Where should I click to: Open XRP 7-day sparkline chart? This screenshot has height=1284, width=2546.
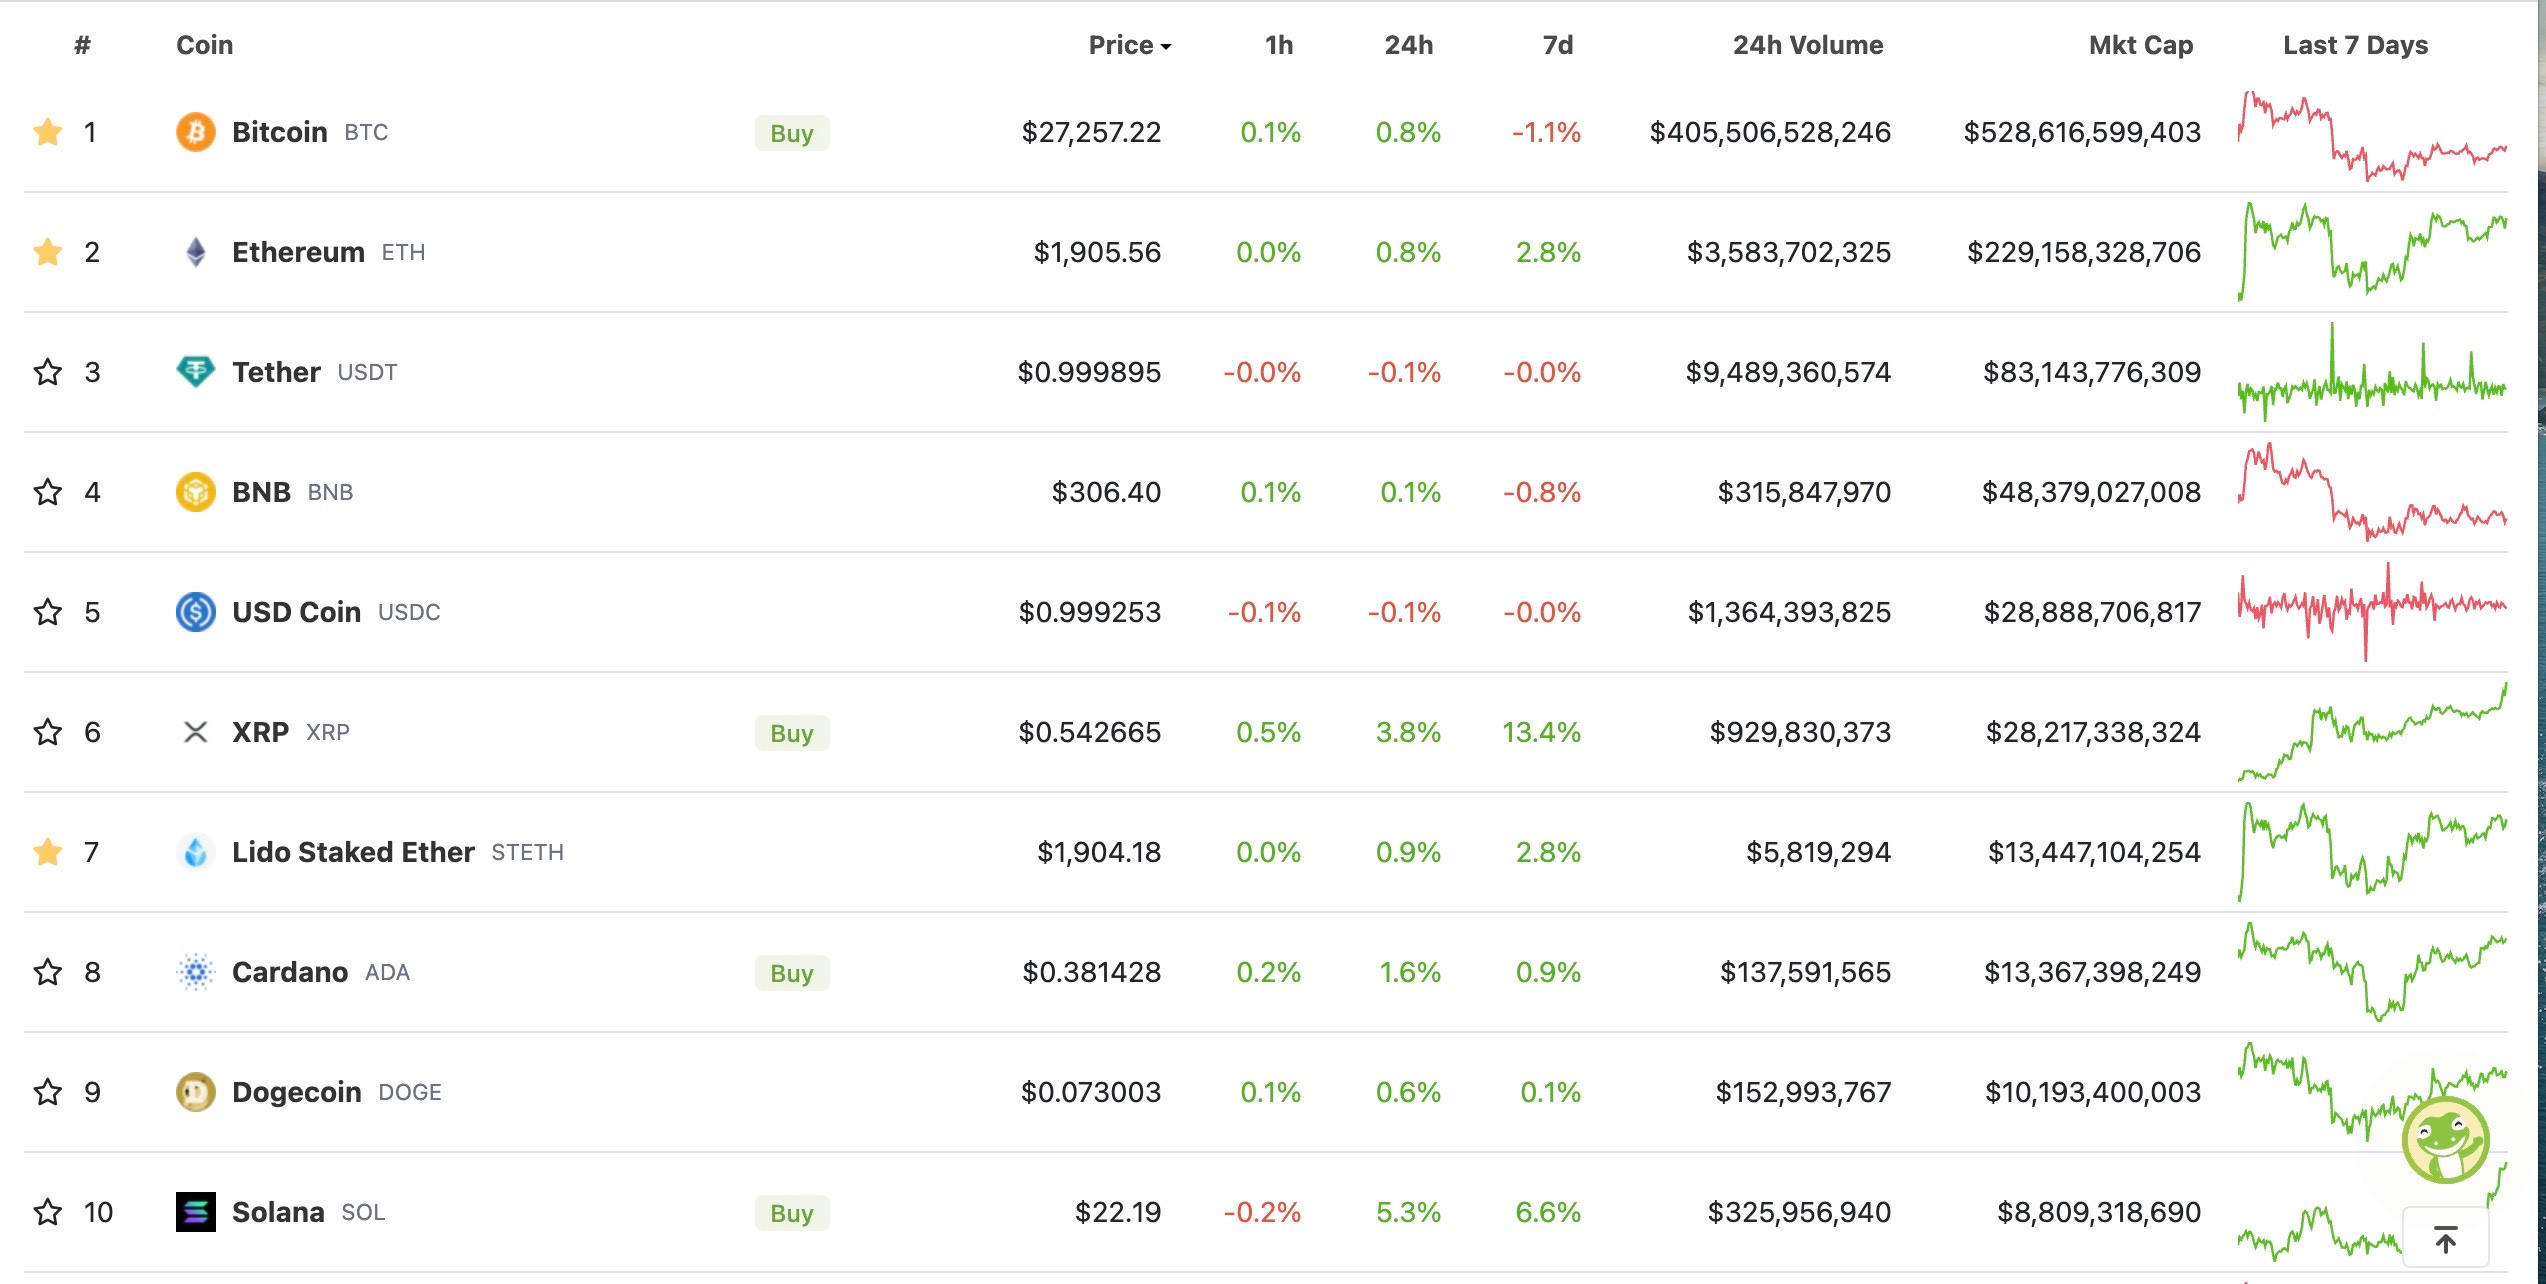(x=2372, y=732)
